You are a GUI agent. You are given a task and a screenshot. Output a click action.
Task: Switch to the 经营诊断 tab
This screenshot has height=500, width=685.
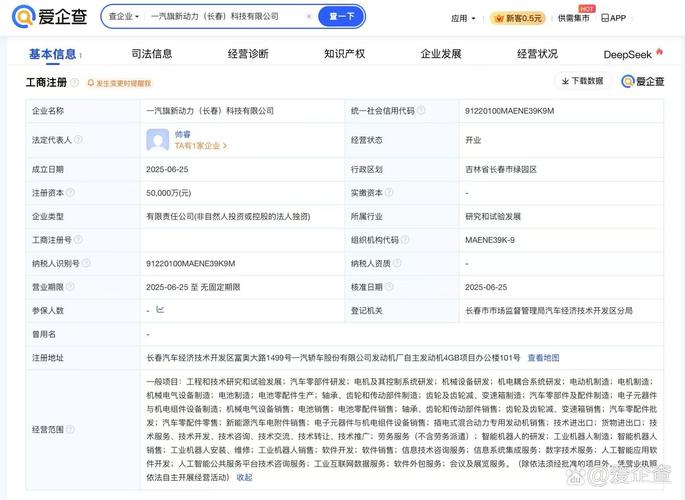(x=248, y=54)
